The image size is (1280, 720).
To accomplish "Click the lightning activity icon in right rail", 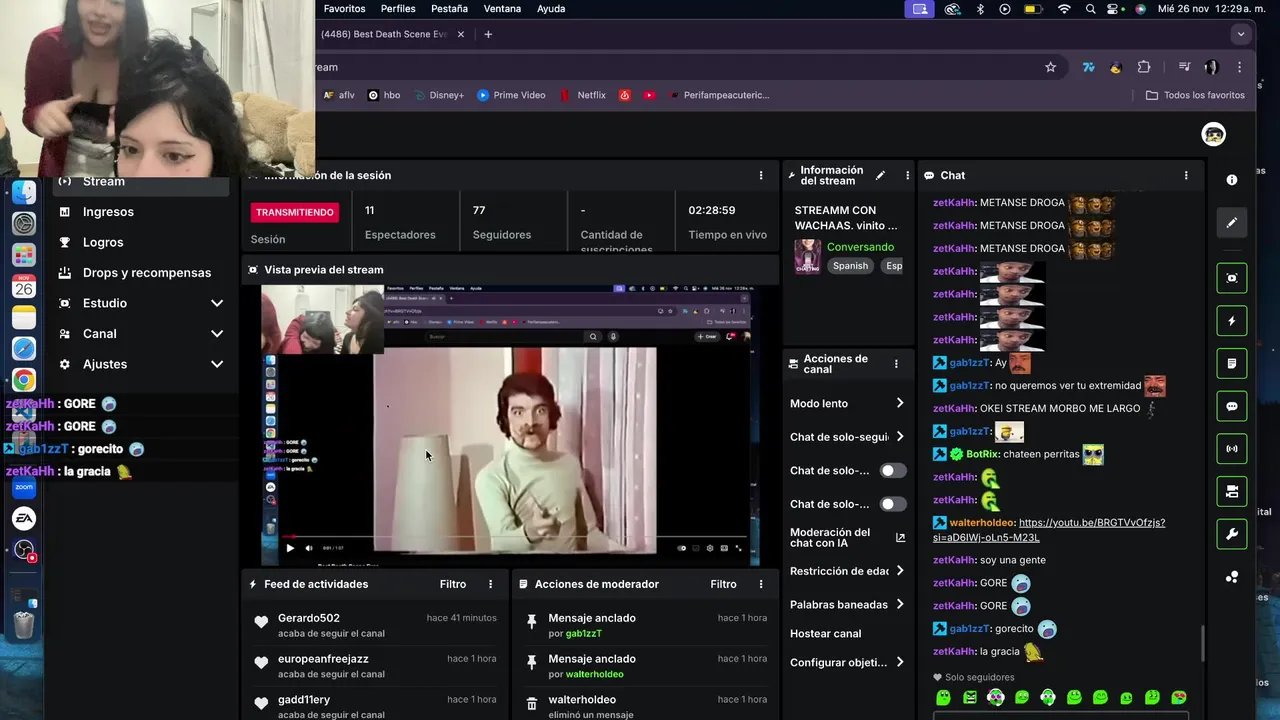I will tap(1232, 321).
